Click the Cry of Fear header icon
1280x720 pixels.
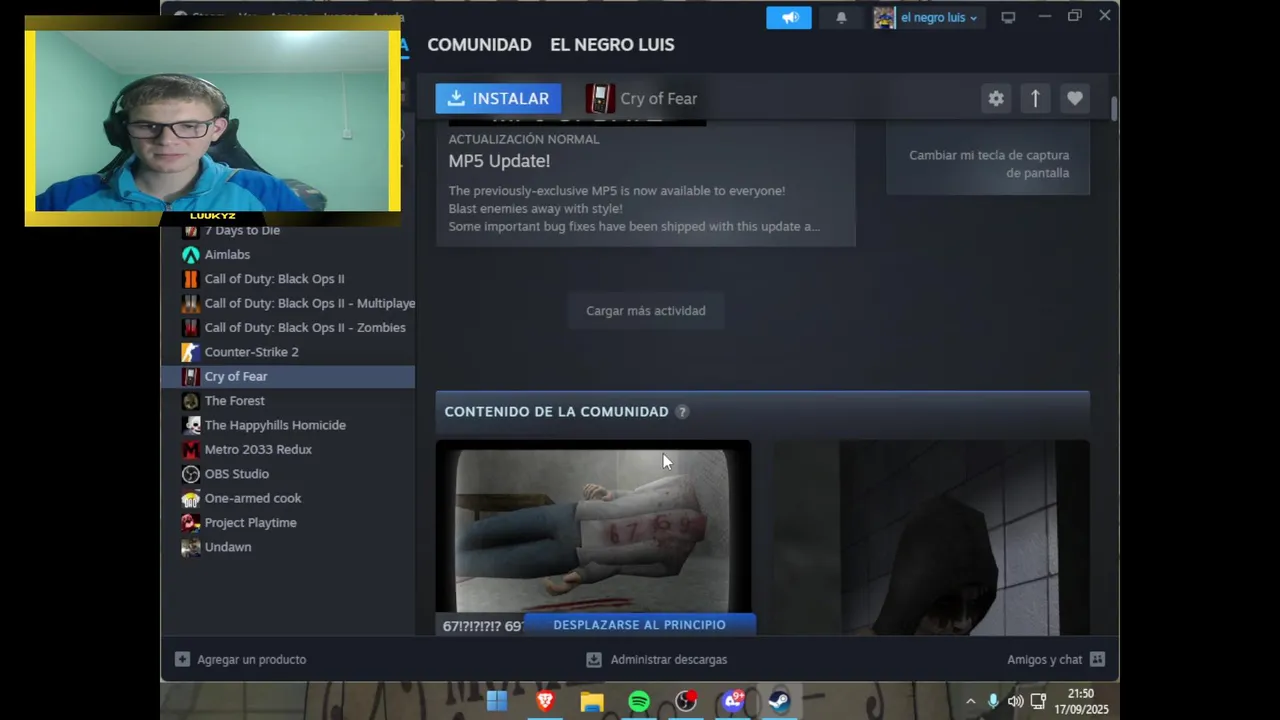point(600,98)
